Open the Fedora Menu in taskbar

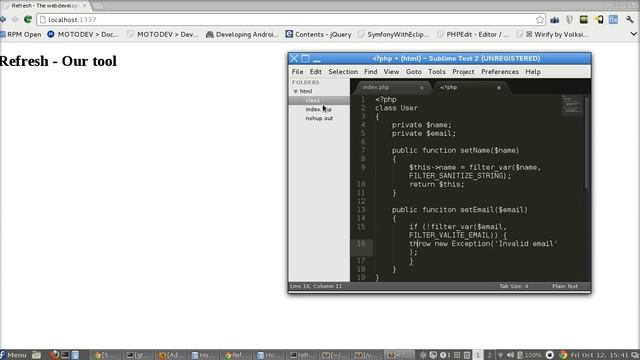tap(13, 355)
